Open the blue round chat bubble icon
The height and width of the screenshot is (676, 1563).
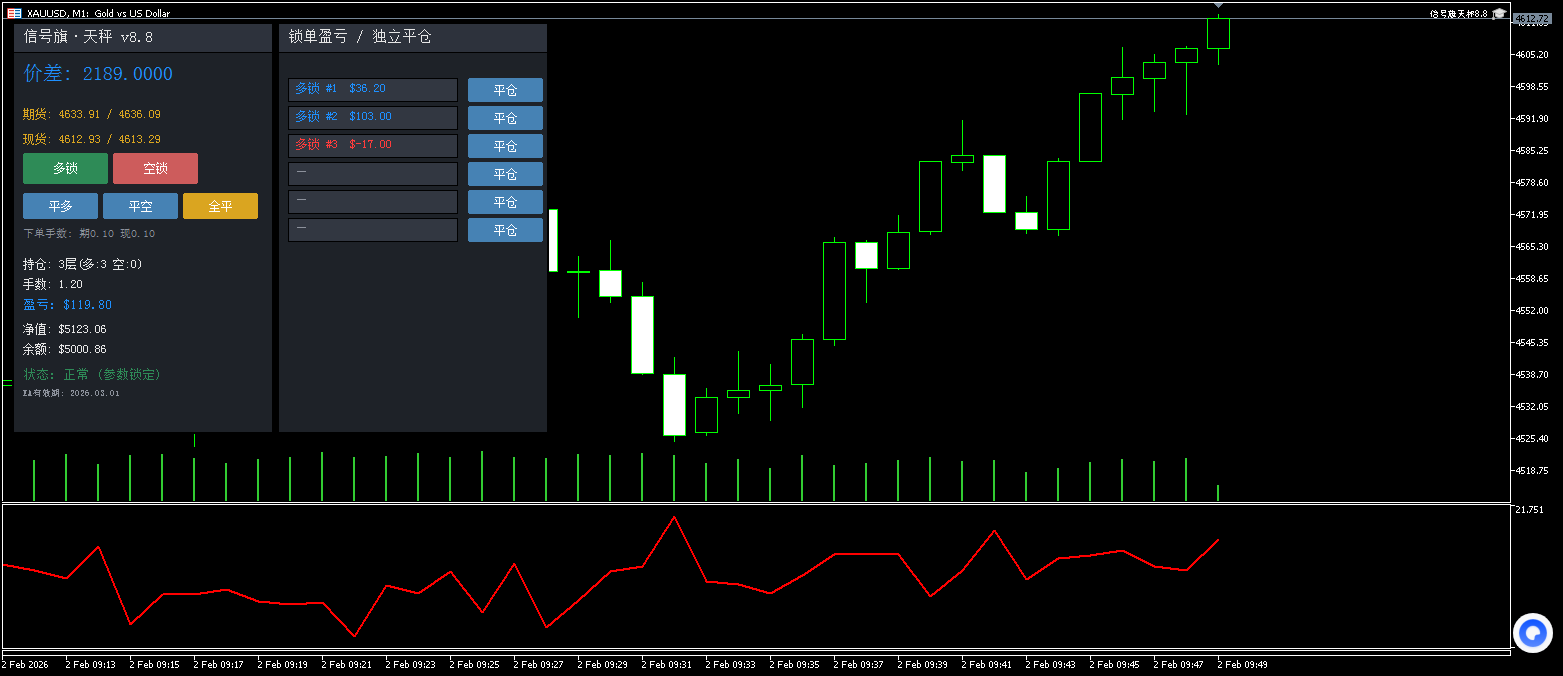1532,633
